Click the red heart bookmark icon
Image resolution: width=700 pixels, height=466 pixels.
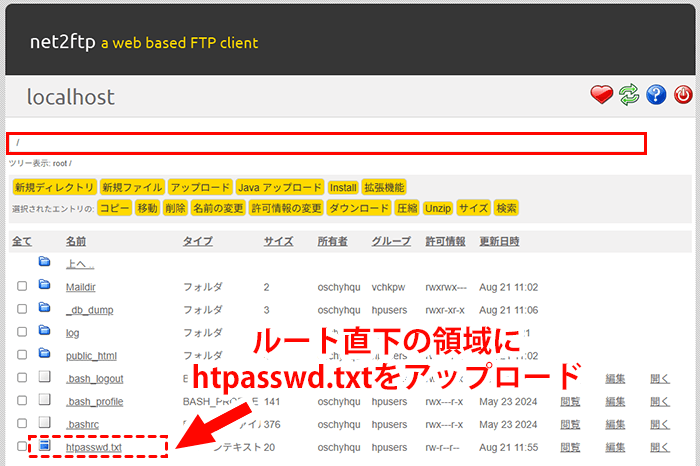[601, 95]
